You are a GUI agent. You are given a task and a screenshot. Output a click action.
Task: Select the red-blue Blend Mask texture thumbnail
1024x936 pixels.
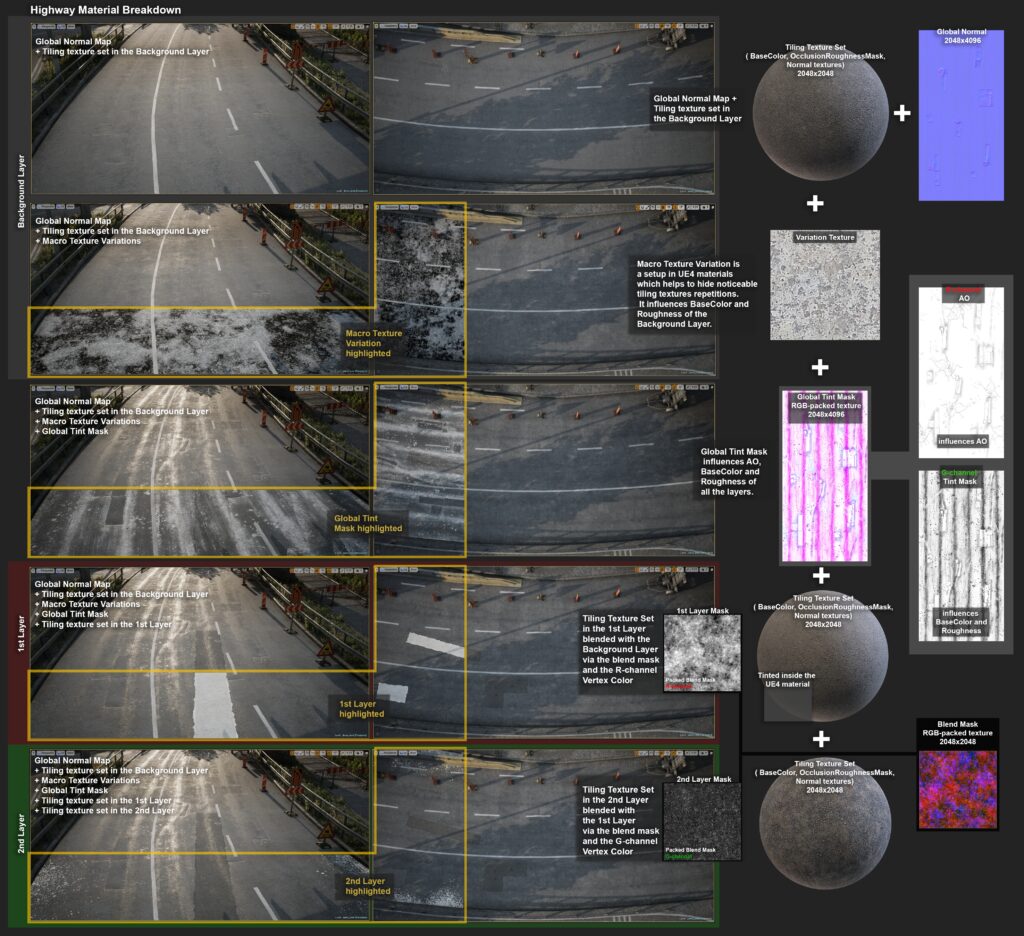tap(957, 790)
